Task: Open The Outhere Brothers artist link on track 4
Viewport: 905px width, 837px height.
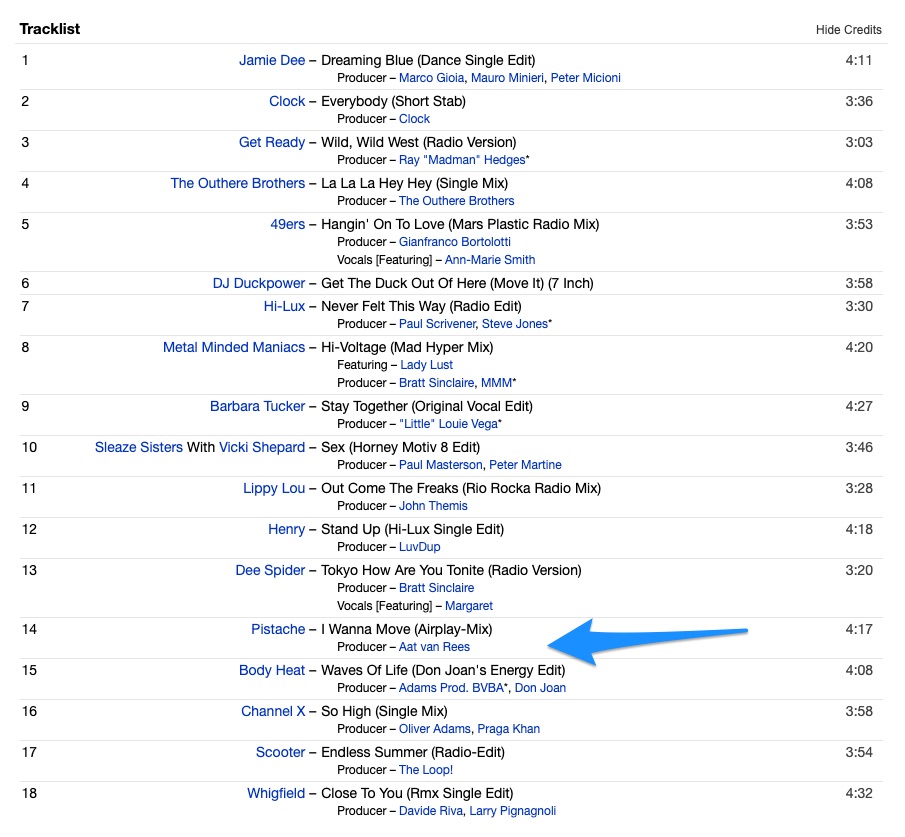Action: pos(238,183)
